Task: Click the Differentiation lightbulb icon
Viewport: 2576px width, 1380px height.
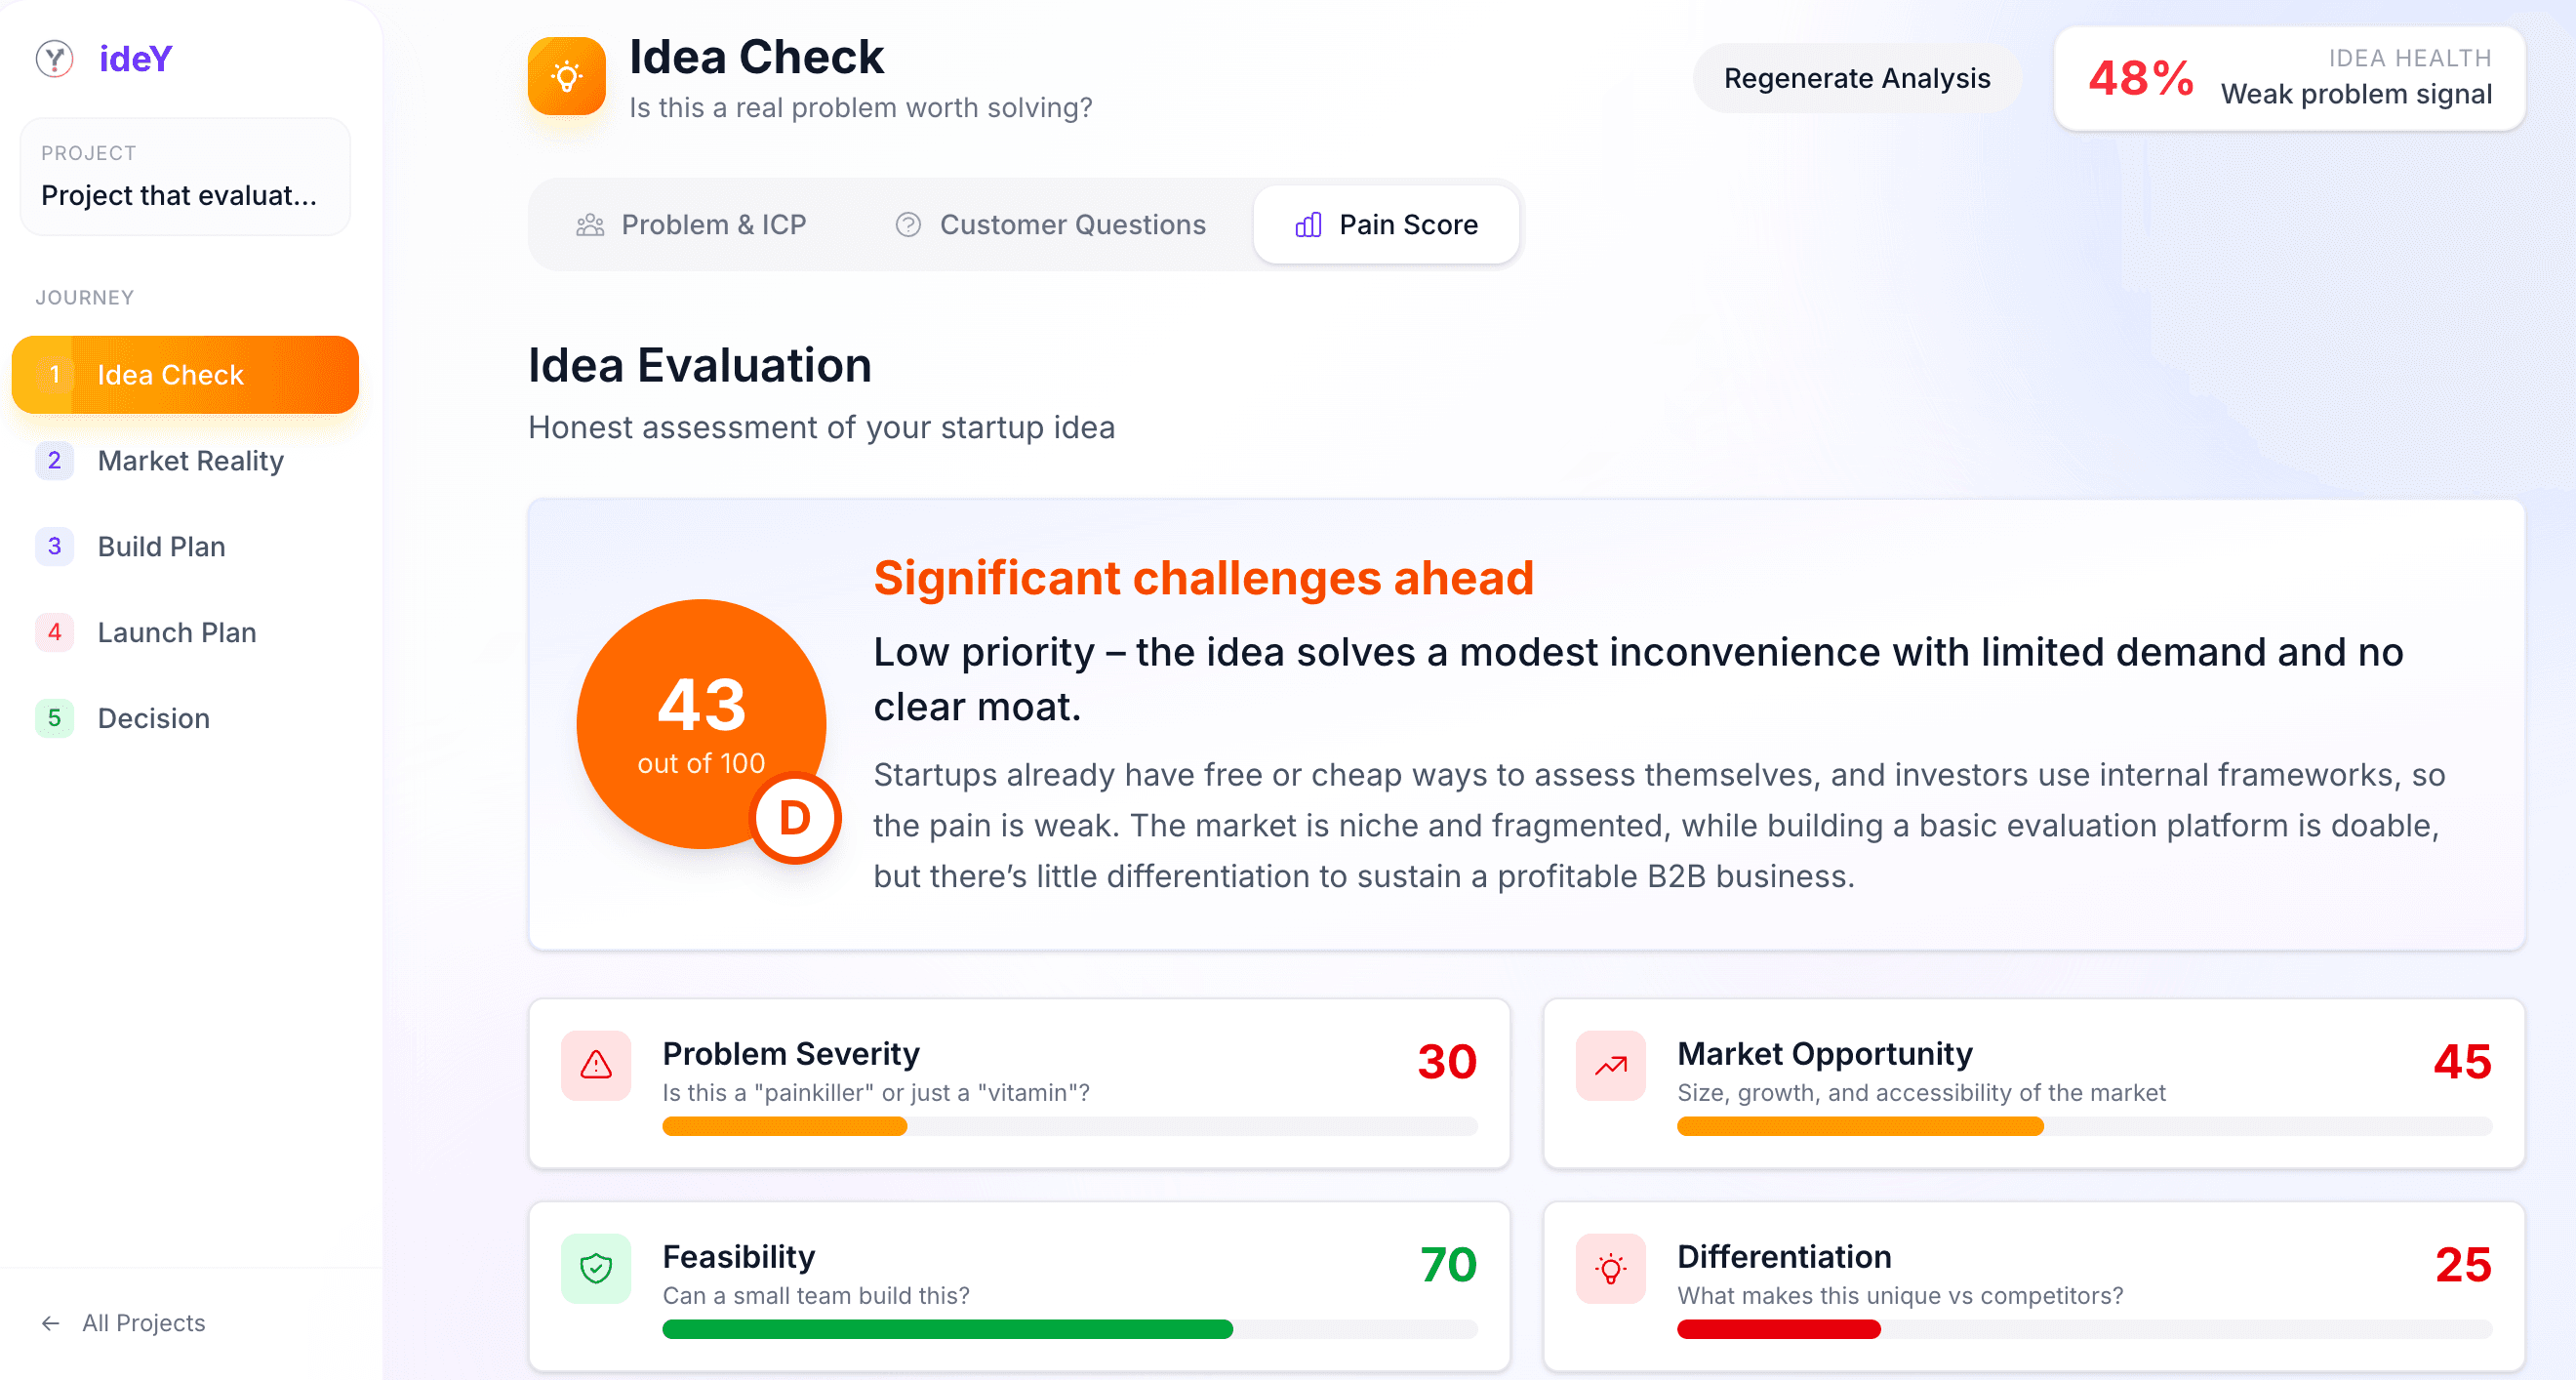Action: click(1611, 1269)
